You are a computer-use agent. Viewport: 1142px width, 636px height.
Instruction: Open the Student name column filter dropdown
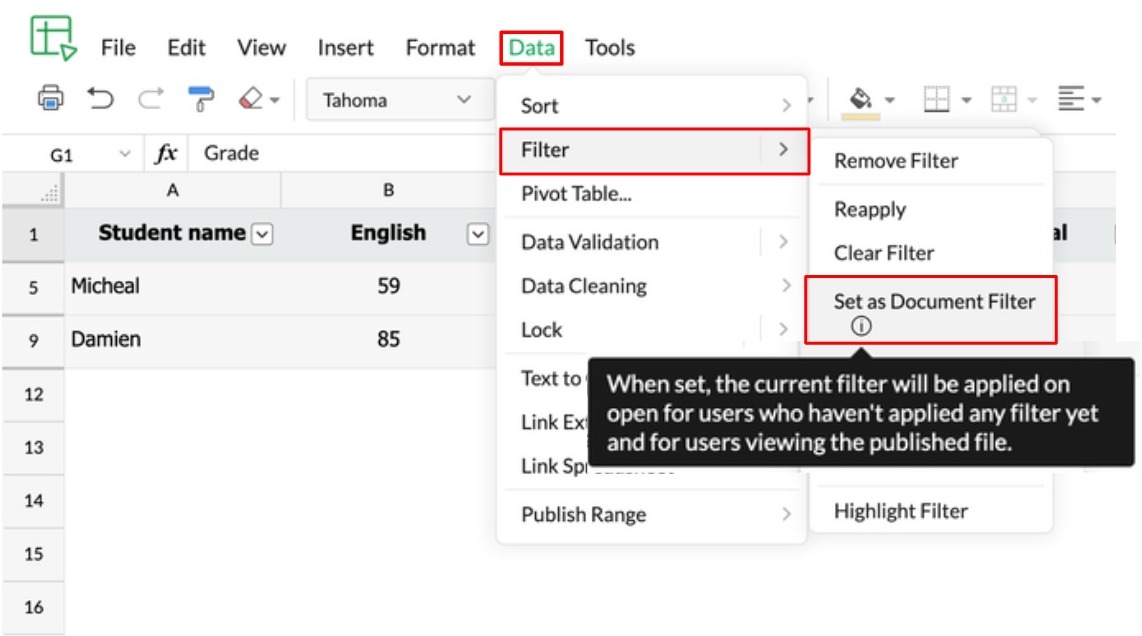pos(261,234)
